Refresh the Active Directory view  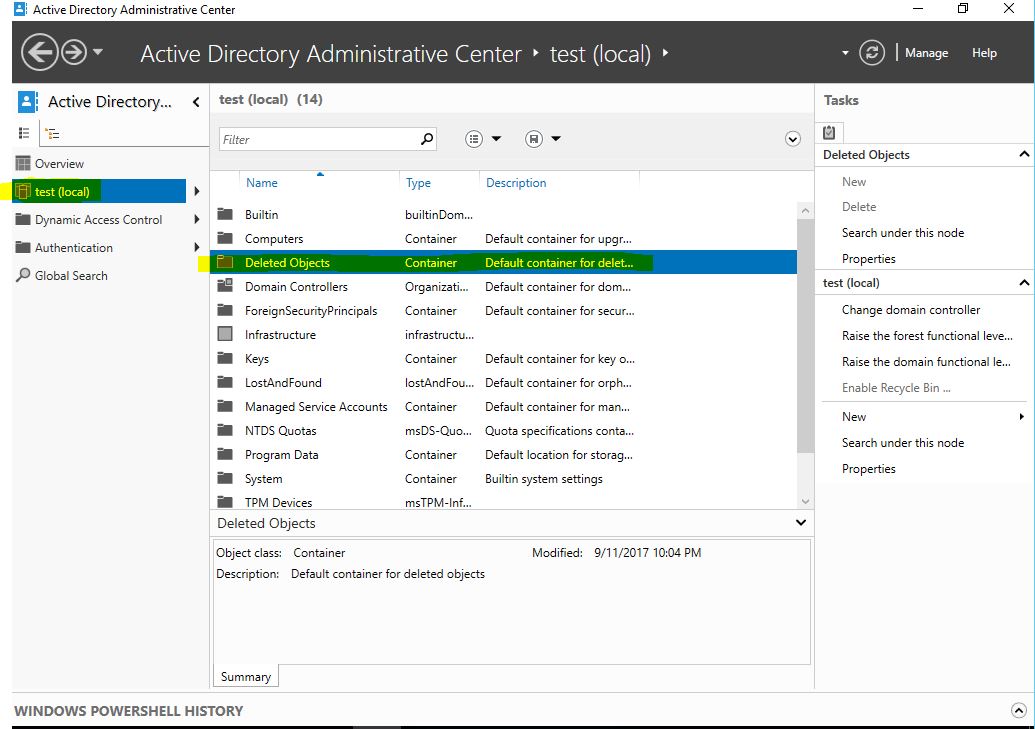point(869,52)
